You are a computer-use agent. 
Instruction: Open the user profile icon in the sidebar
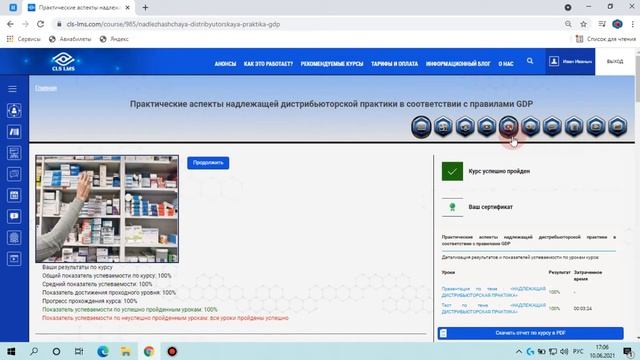click(x=14, y=111)
